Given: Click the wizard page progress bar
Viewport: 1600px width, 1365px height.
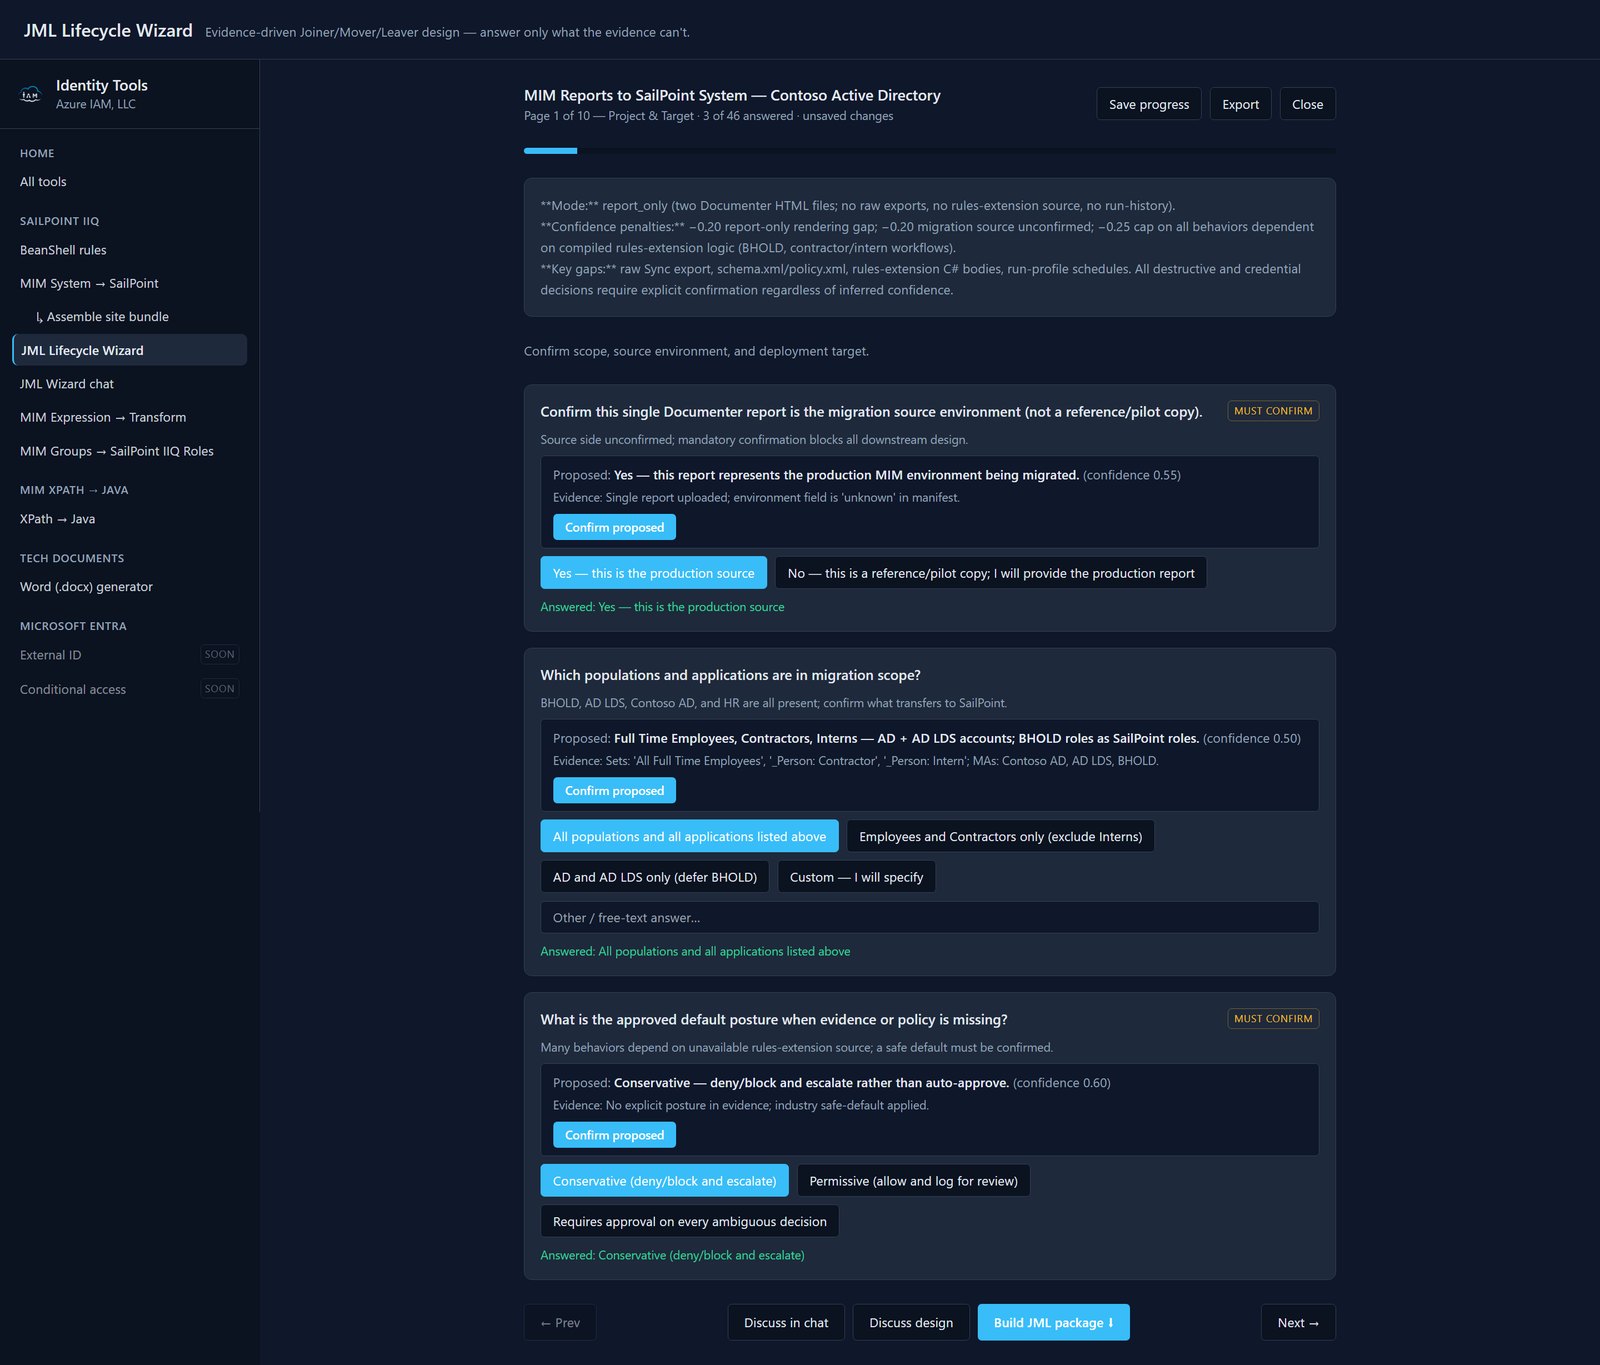Looking at the screenshot, I should point(930,151).
